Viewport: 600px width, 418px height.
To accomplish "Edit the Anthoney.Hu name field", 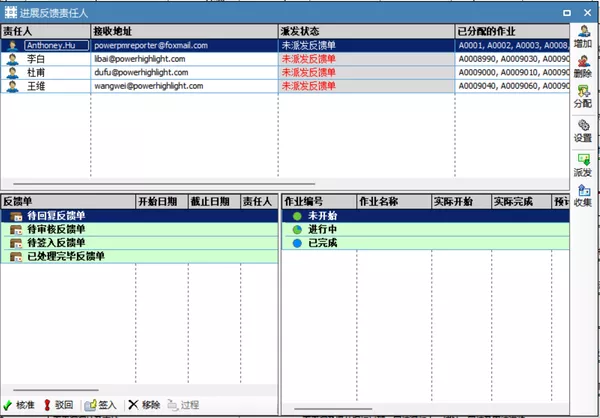I will coord(57,46).
